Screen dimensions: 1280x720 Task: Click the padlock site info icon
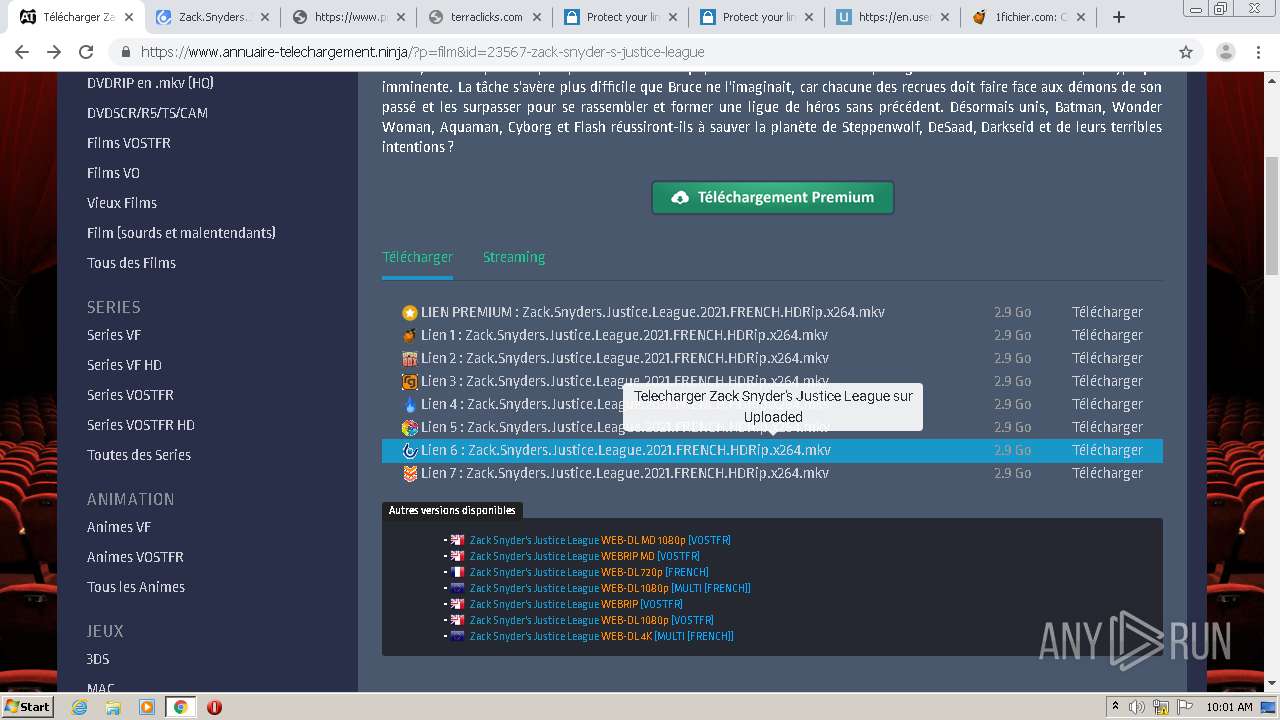pyautogui.click(x=126, y=52)
